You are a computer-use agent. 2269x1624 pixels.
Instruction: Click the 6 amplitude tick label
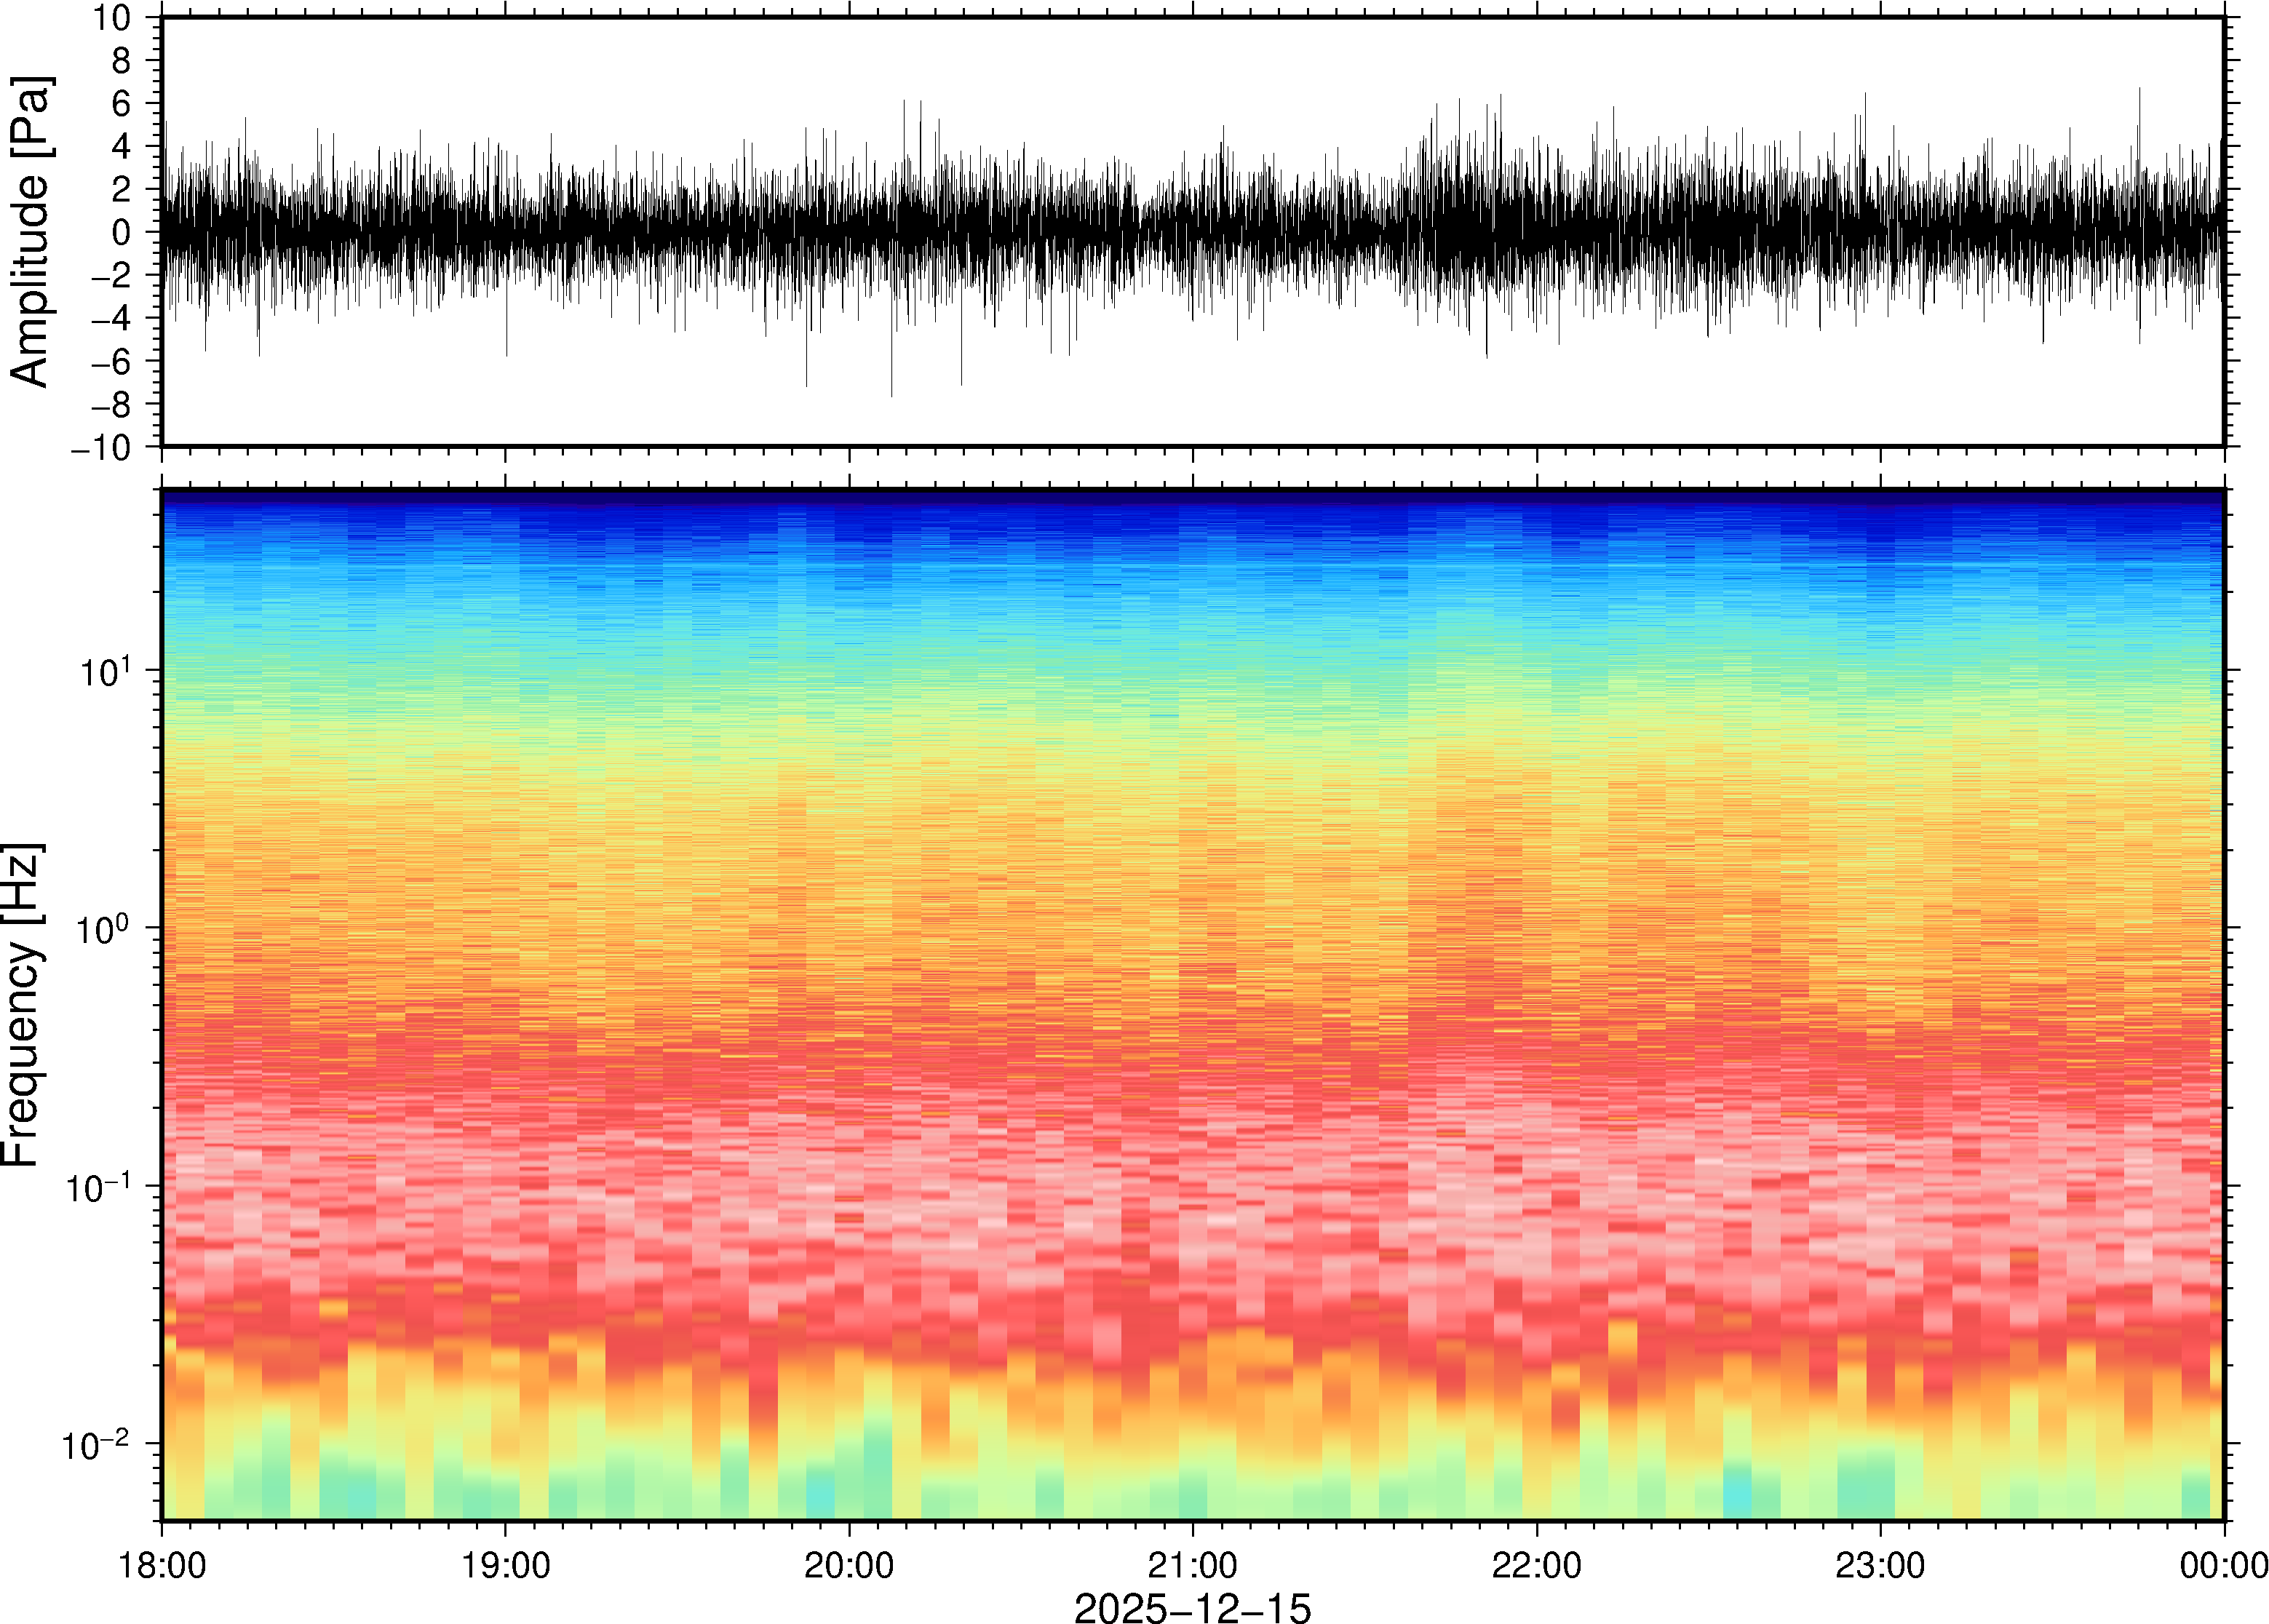121,104
